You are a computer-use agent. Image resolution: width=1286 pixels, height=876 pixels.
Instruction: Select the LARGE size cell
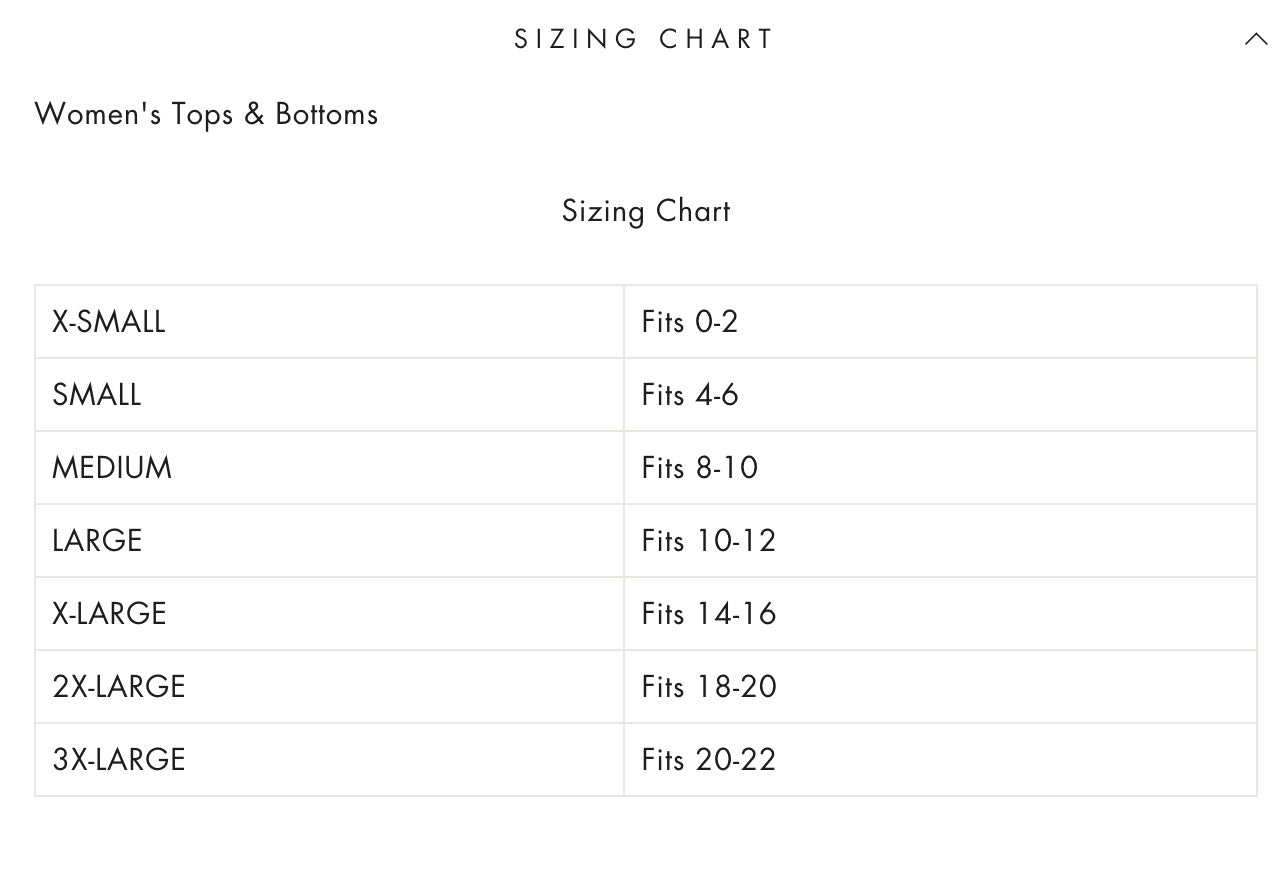pyautogui.click(x=97, y=541)
